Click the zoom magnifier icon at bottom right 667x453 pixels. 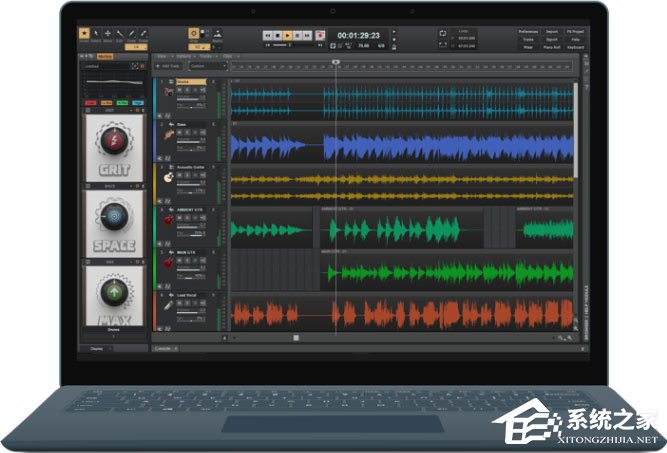coord(569,338)
